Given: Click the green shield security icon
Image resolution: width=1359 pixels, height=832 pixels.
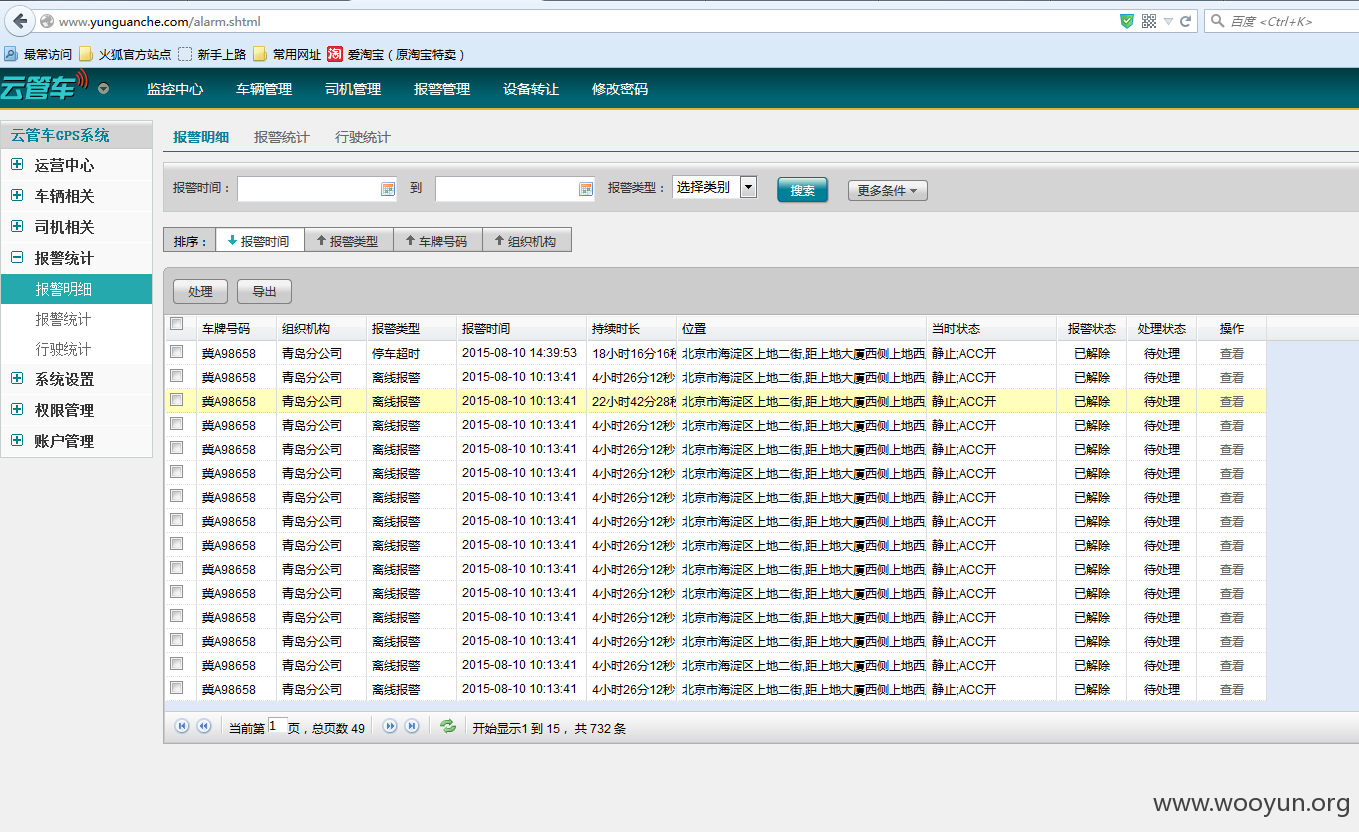Looking at the screenshot, I should [x=1127, y=21].
